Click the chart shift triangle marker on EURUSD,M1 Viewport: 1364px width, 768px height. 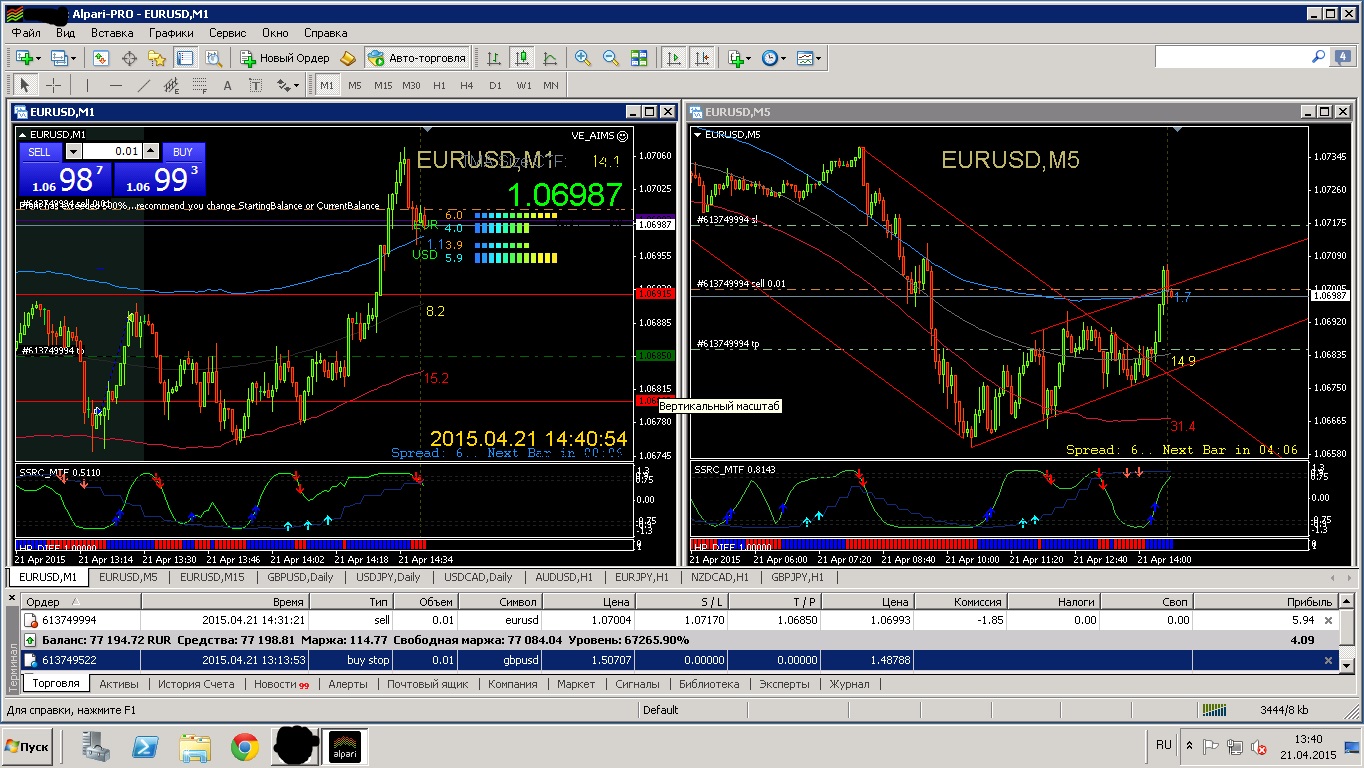(x=428, y=129)
